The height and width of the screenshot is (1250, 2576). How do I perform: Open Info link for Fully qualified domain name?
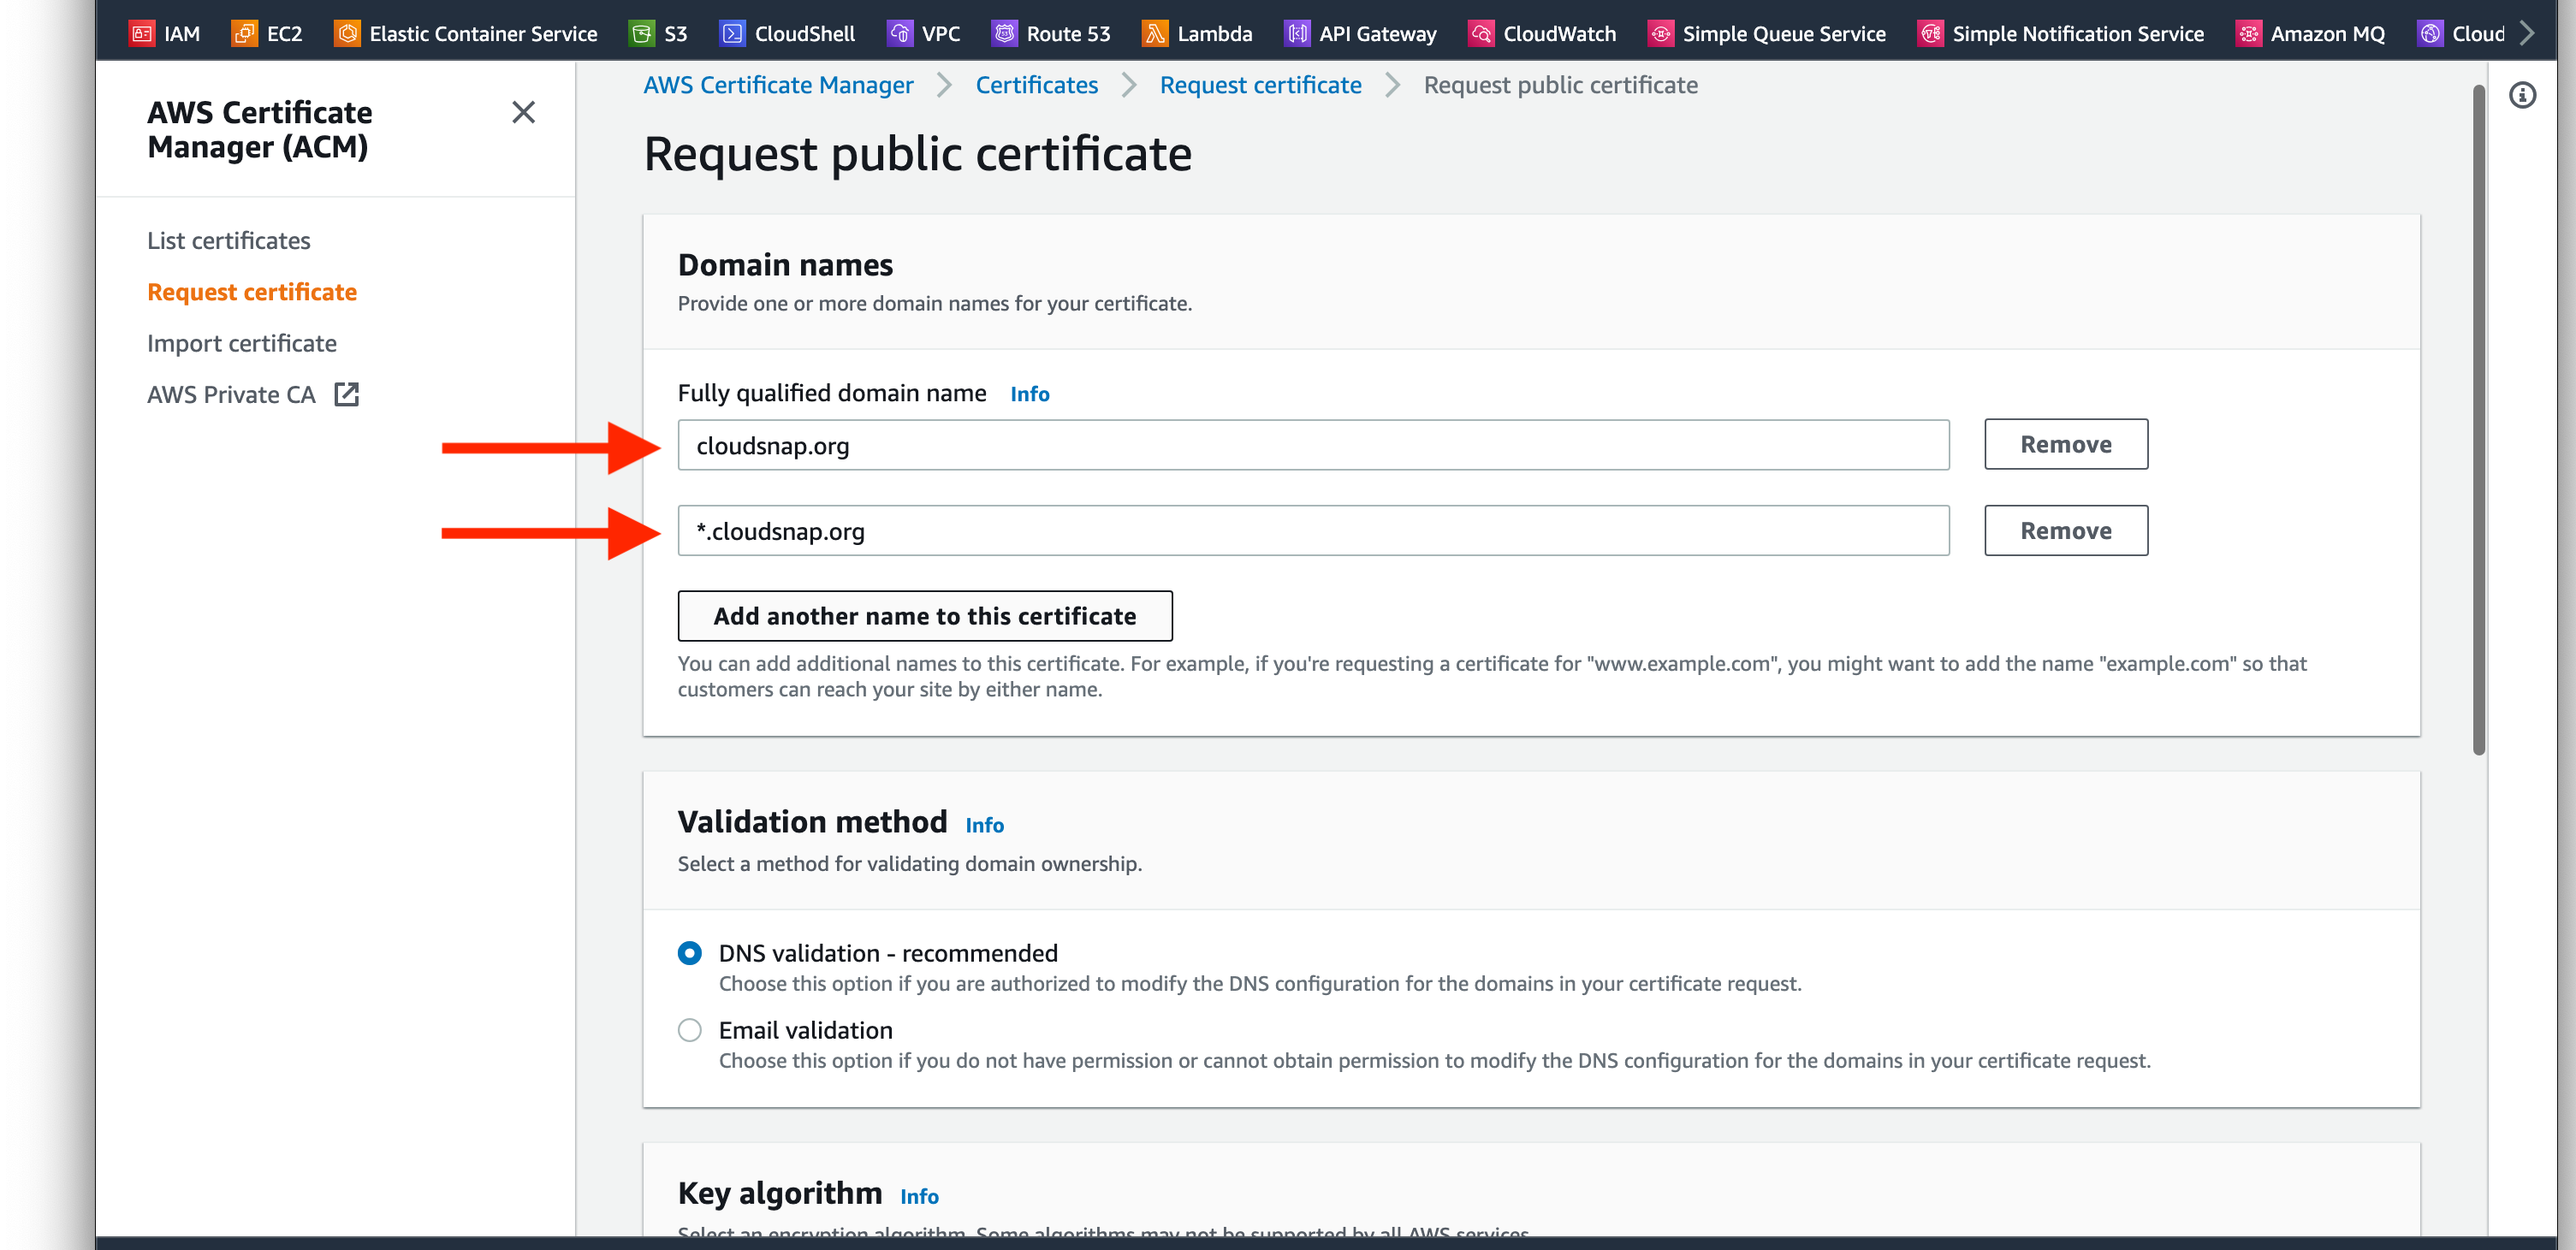tap(1029, 394)
